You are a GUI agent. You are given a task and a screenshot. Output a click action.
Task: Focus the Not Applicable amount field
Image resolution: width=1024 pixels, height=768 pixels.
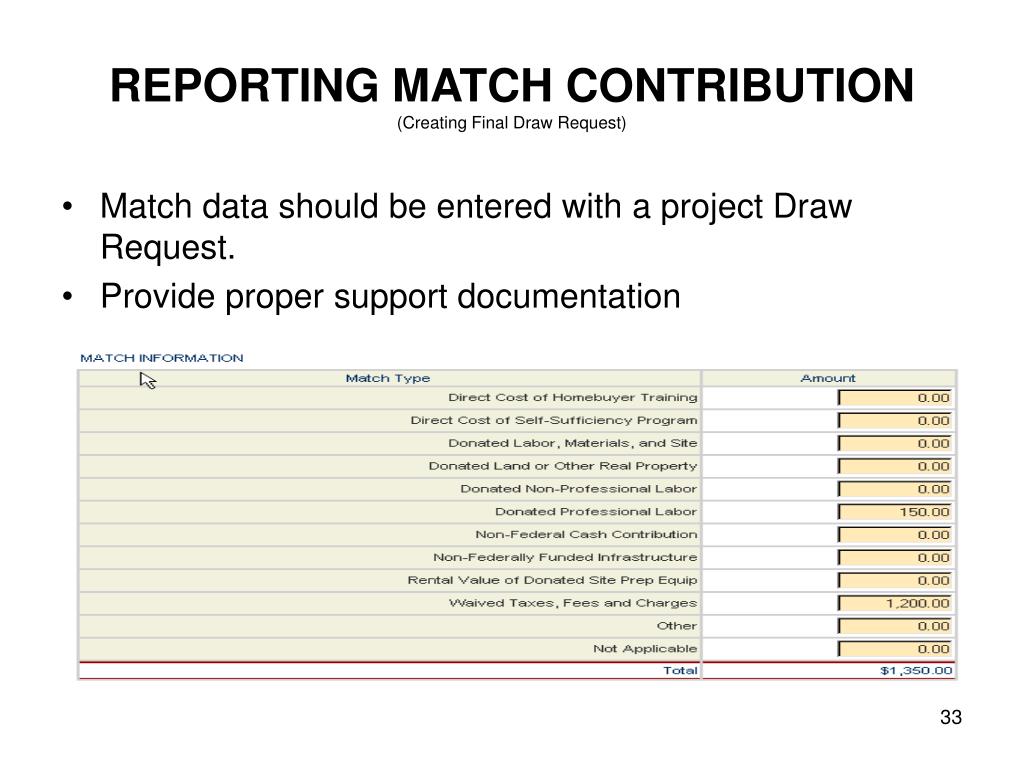(x=895, y=649)
